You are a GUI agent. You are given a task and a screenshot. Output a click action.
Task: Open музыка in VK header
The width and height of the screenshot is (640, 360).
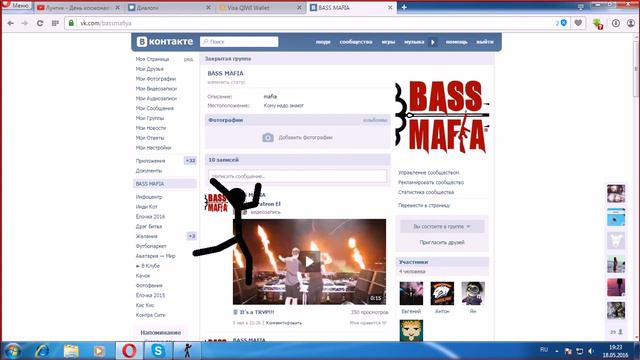coord(414,42)
